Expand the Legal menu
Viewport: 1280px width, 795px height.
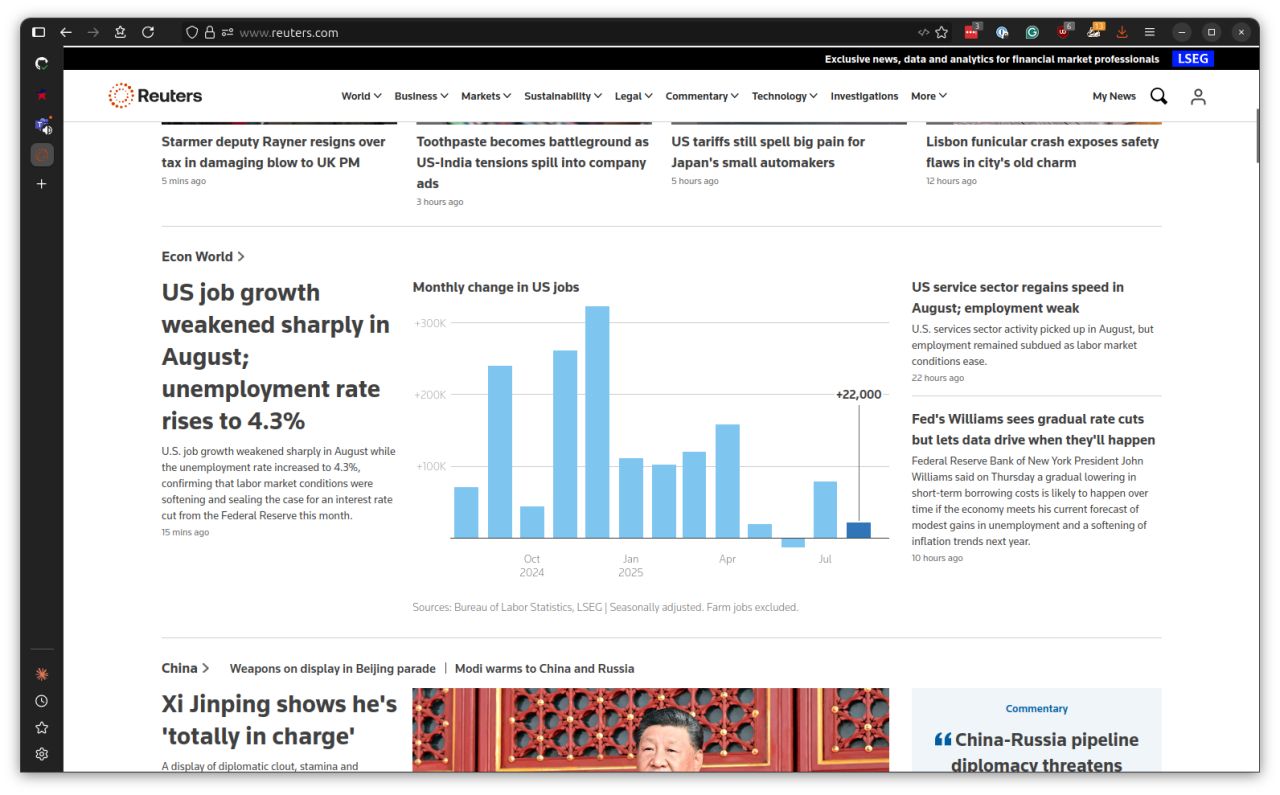633,96
